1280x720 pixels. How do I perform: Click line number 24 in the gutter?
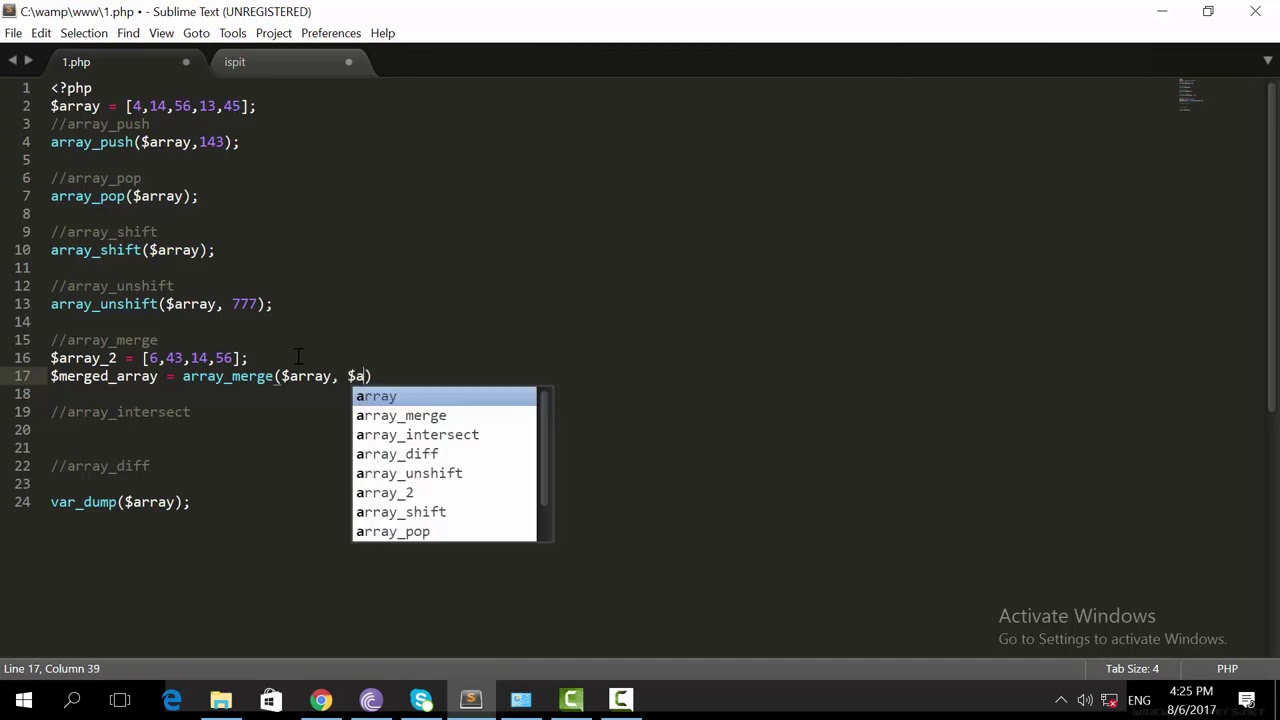pos(22,502)
